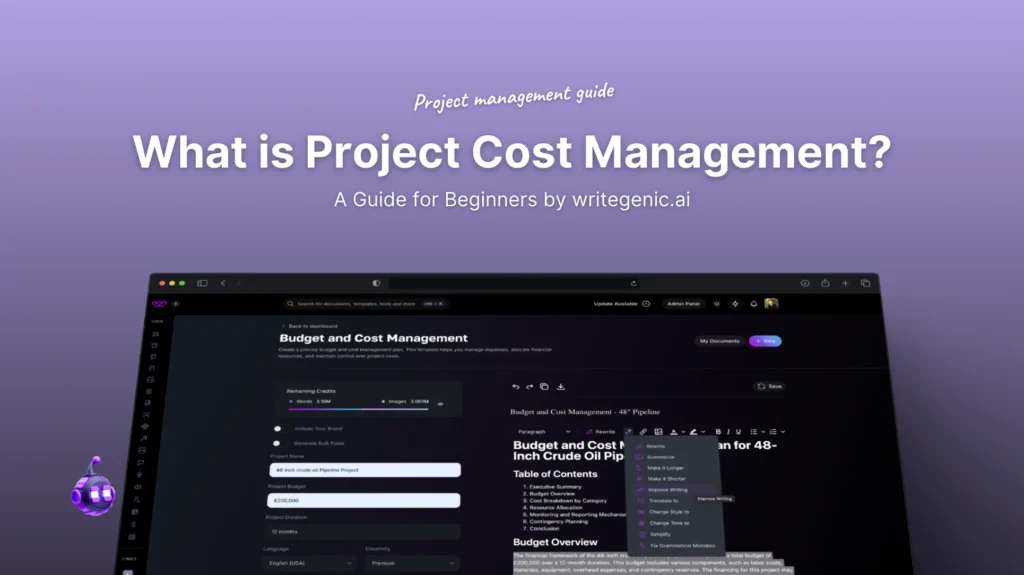Screen dimensions: 1024x575
Task: Click Back to dashboard link
Action: coord(310,326)
